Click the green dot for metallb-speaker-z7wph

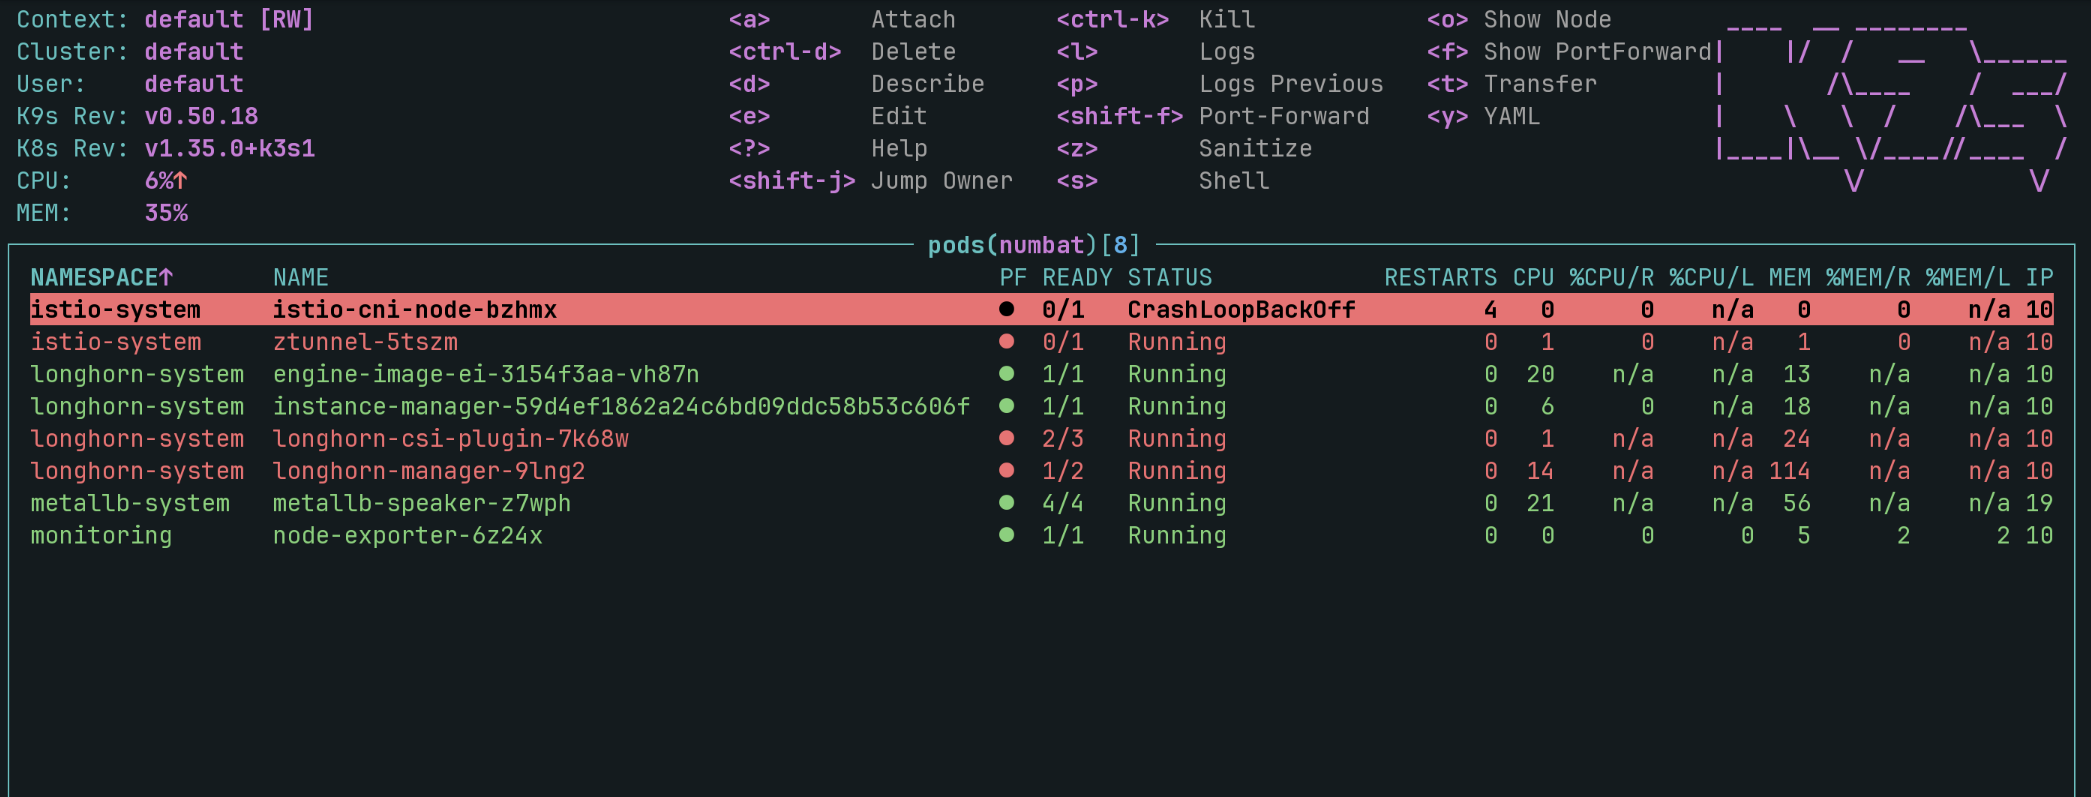pos(1007,502)
